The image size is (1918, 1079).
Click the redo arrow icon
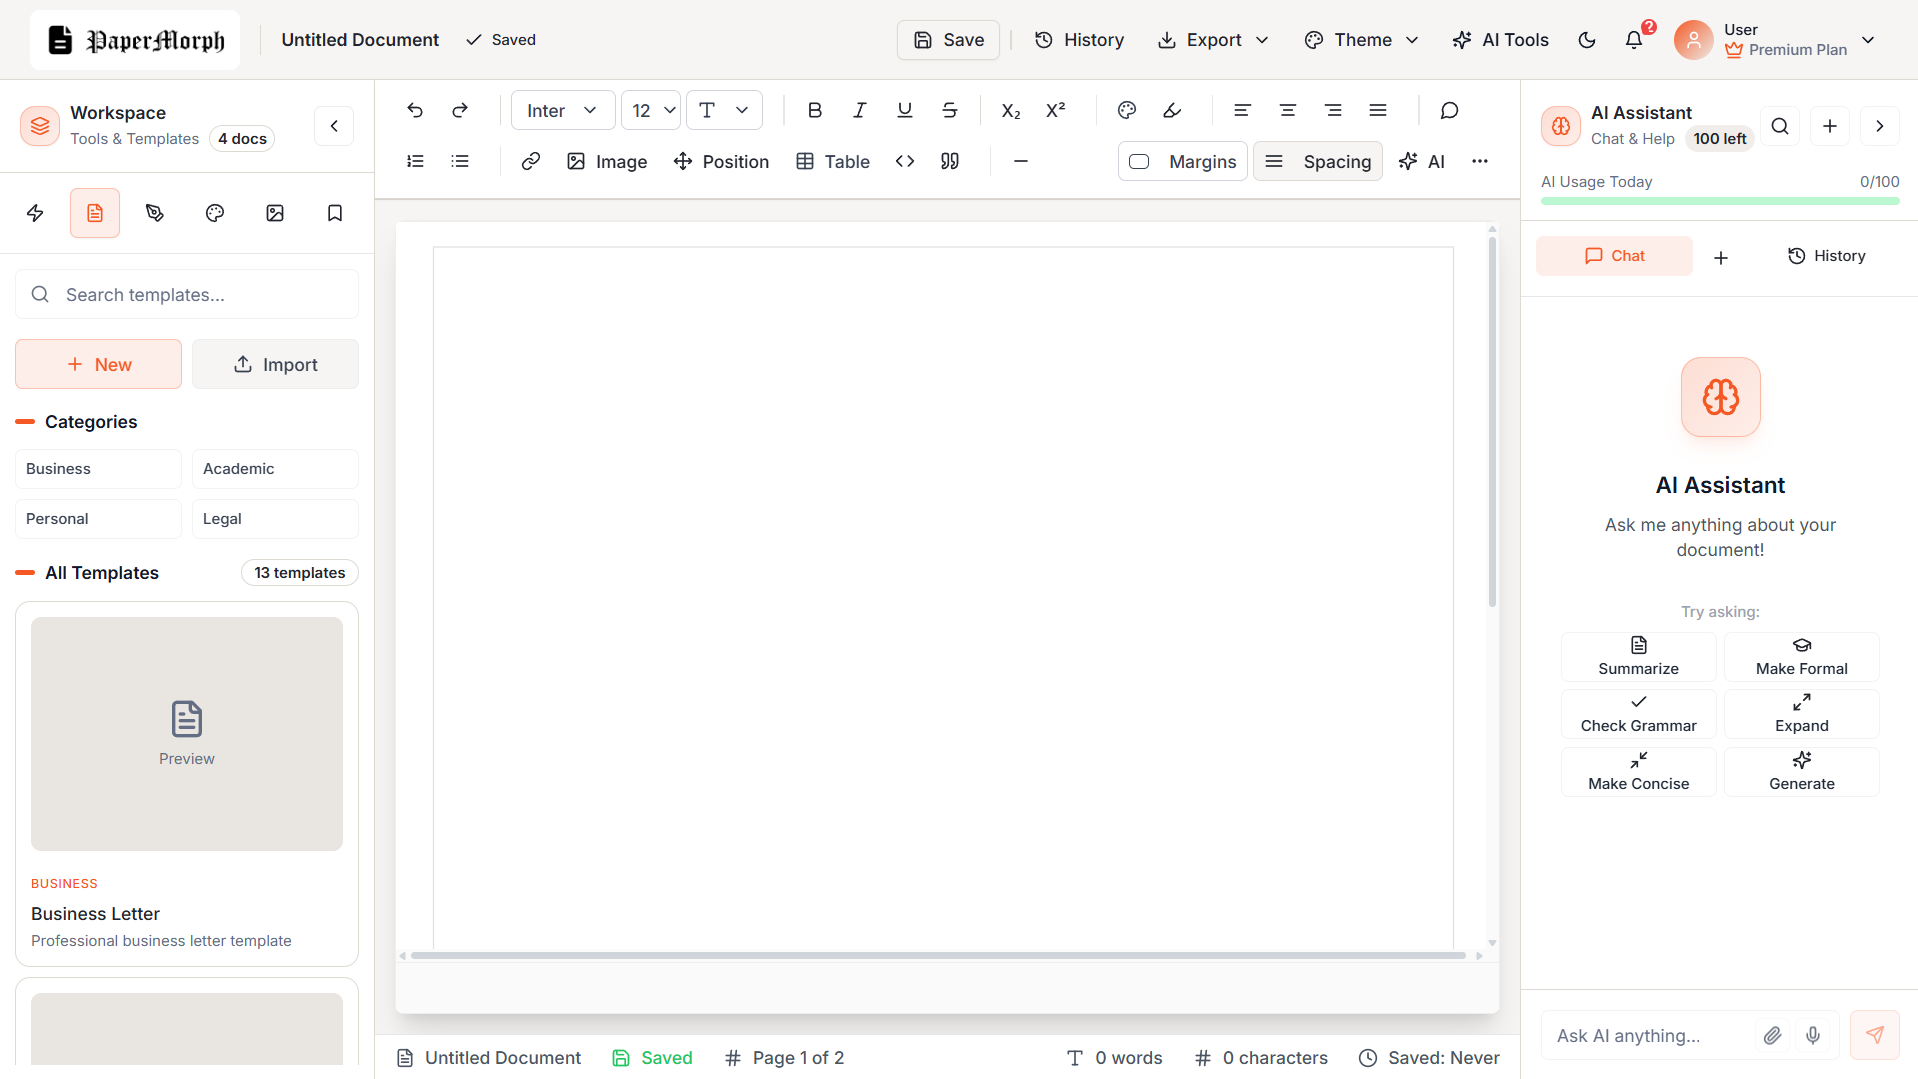(x=460, y=110)
